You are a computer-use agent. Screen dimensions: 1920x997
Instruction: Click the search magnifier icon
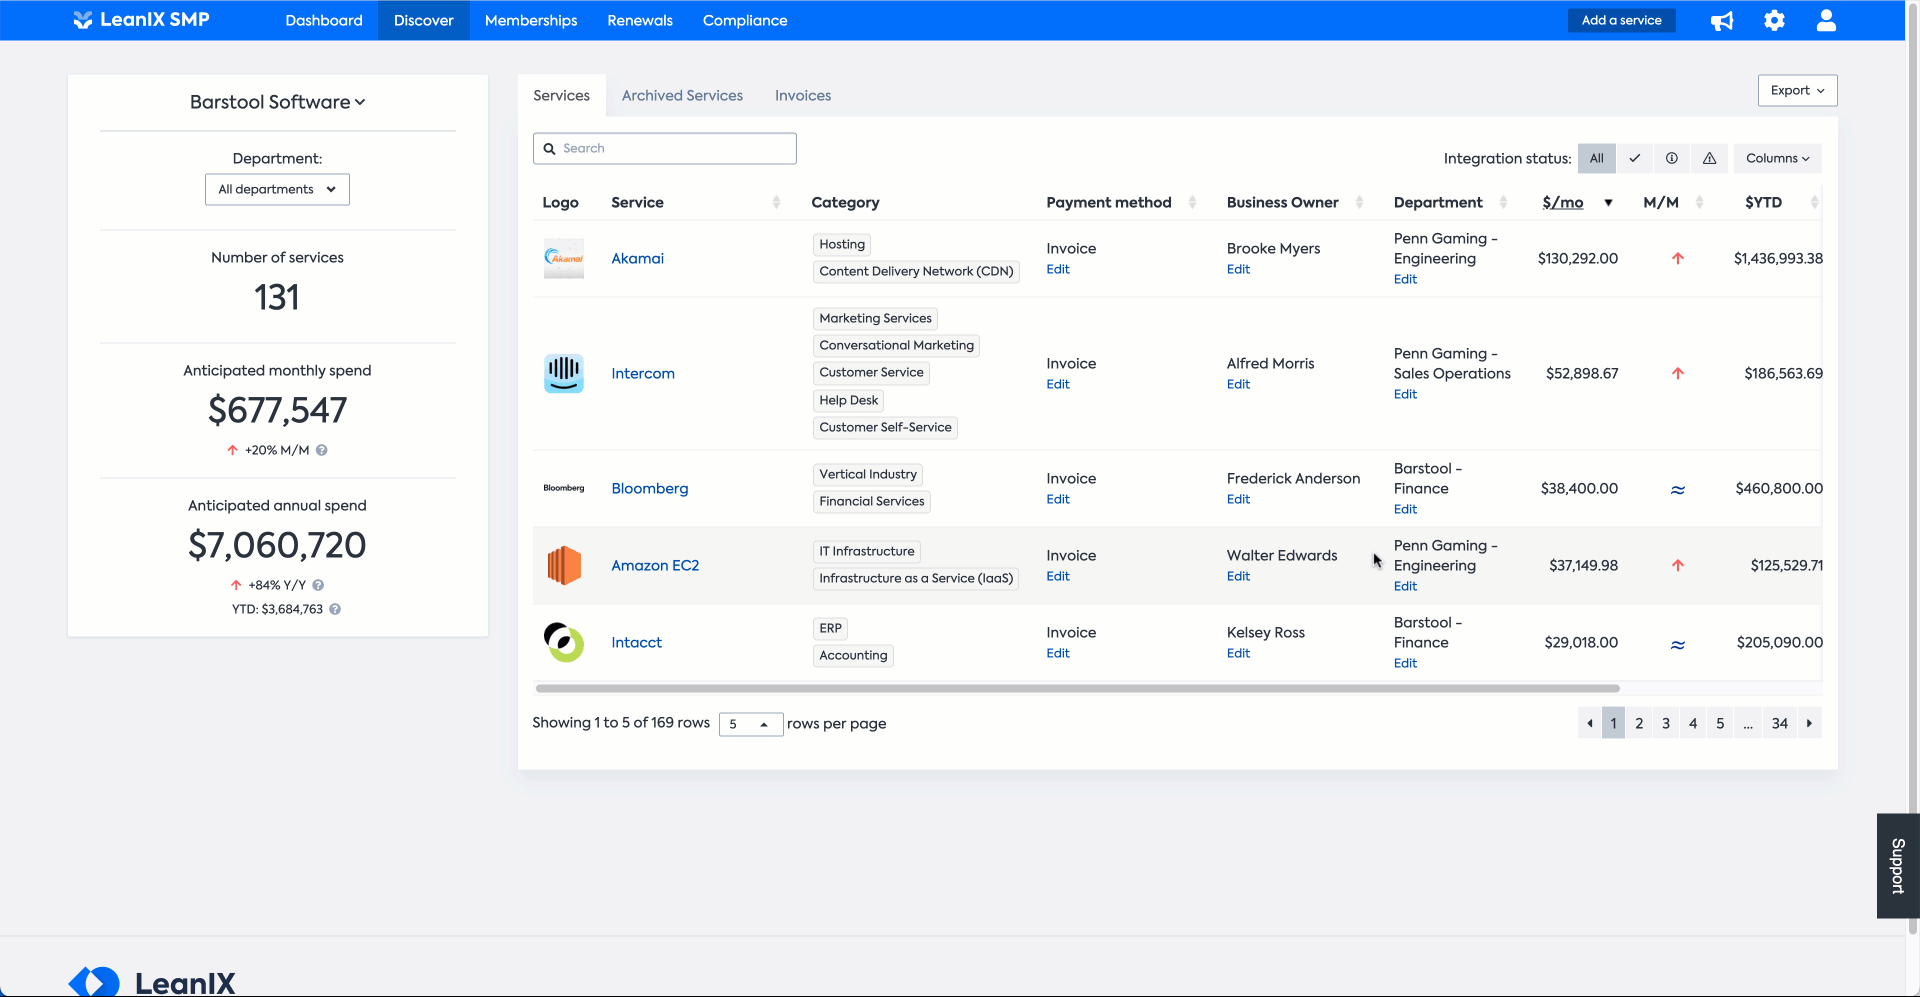(549, 149)
